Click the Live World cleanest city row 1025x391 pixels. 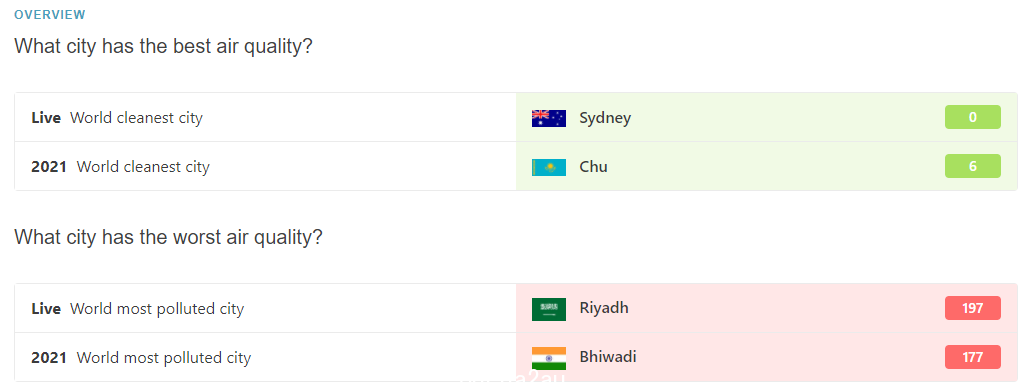(516, 118)
